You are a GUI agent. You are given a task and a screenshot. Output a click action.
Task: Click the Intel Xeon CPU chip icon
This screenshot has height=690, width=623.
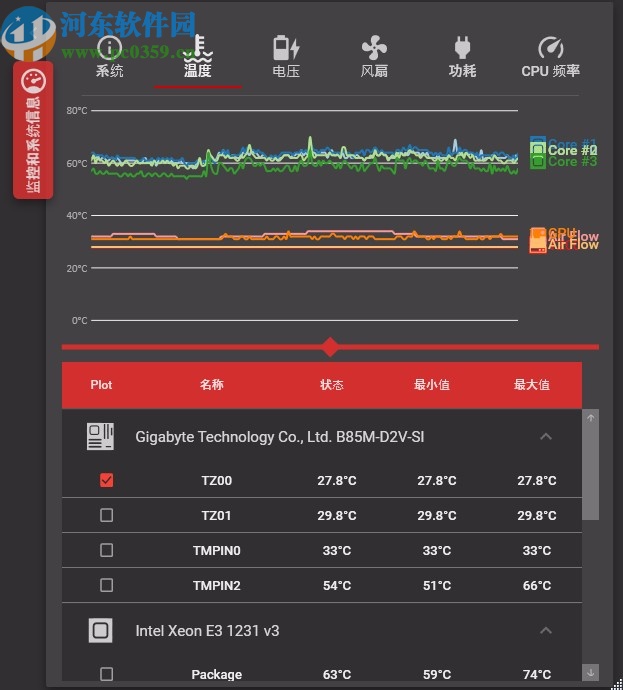100,631
